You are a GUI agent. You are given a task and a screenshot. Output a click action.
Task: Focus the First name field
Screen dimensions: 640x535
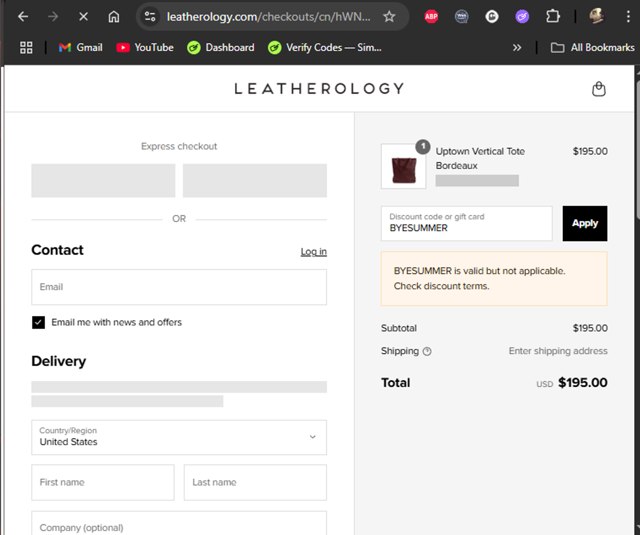103,482
